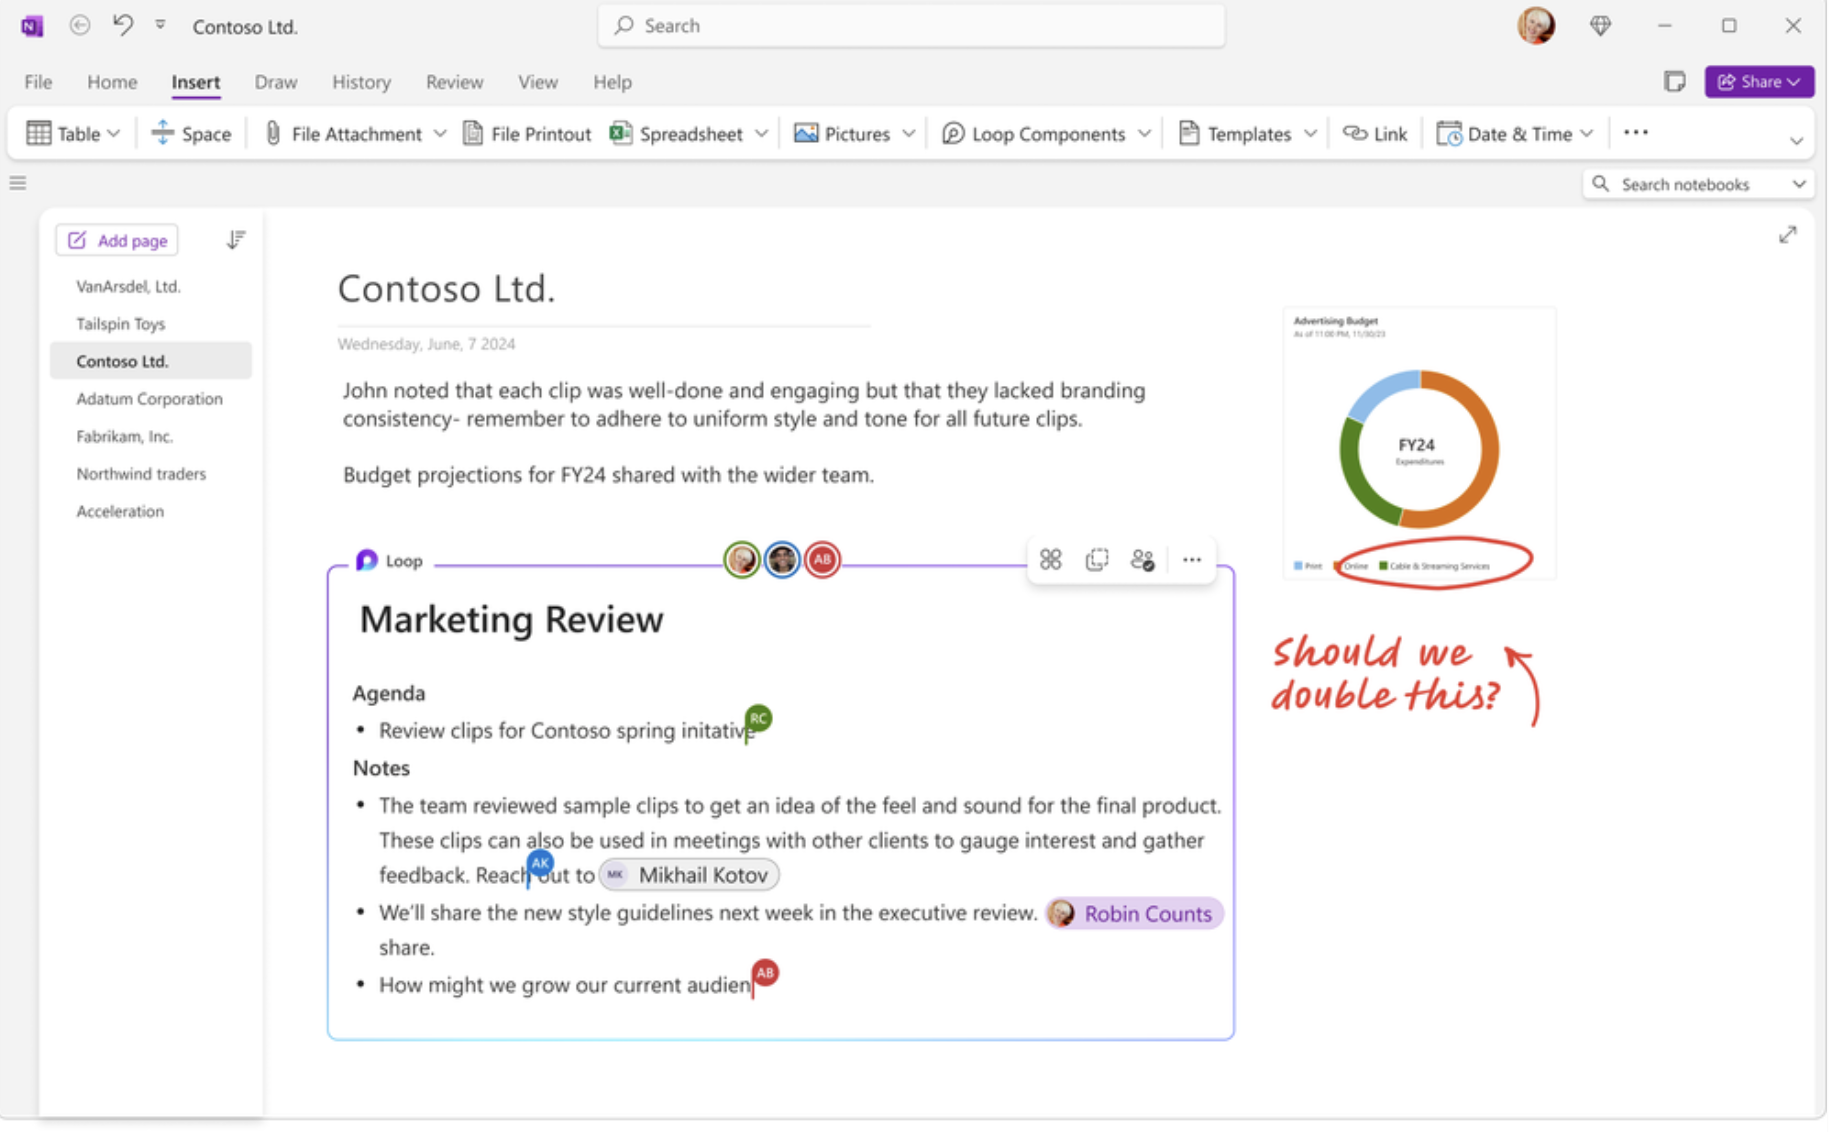The image size is (1832, 1132).
Task: Toggle the navigation pane hamburger icon
Action: [x=17, y=183]
